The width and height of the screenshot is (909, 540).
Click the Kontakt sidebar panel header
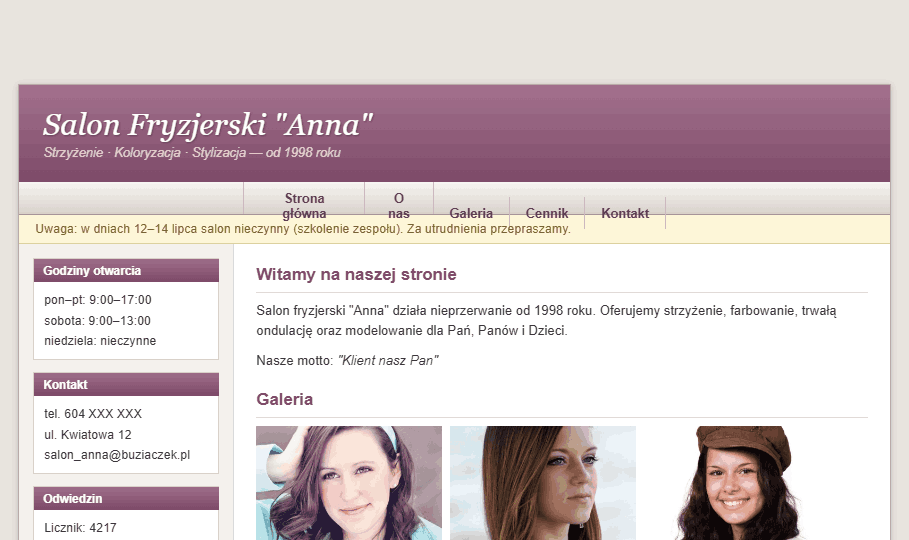[x=126, y=385]
